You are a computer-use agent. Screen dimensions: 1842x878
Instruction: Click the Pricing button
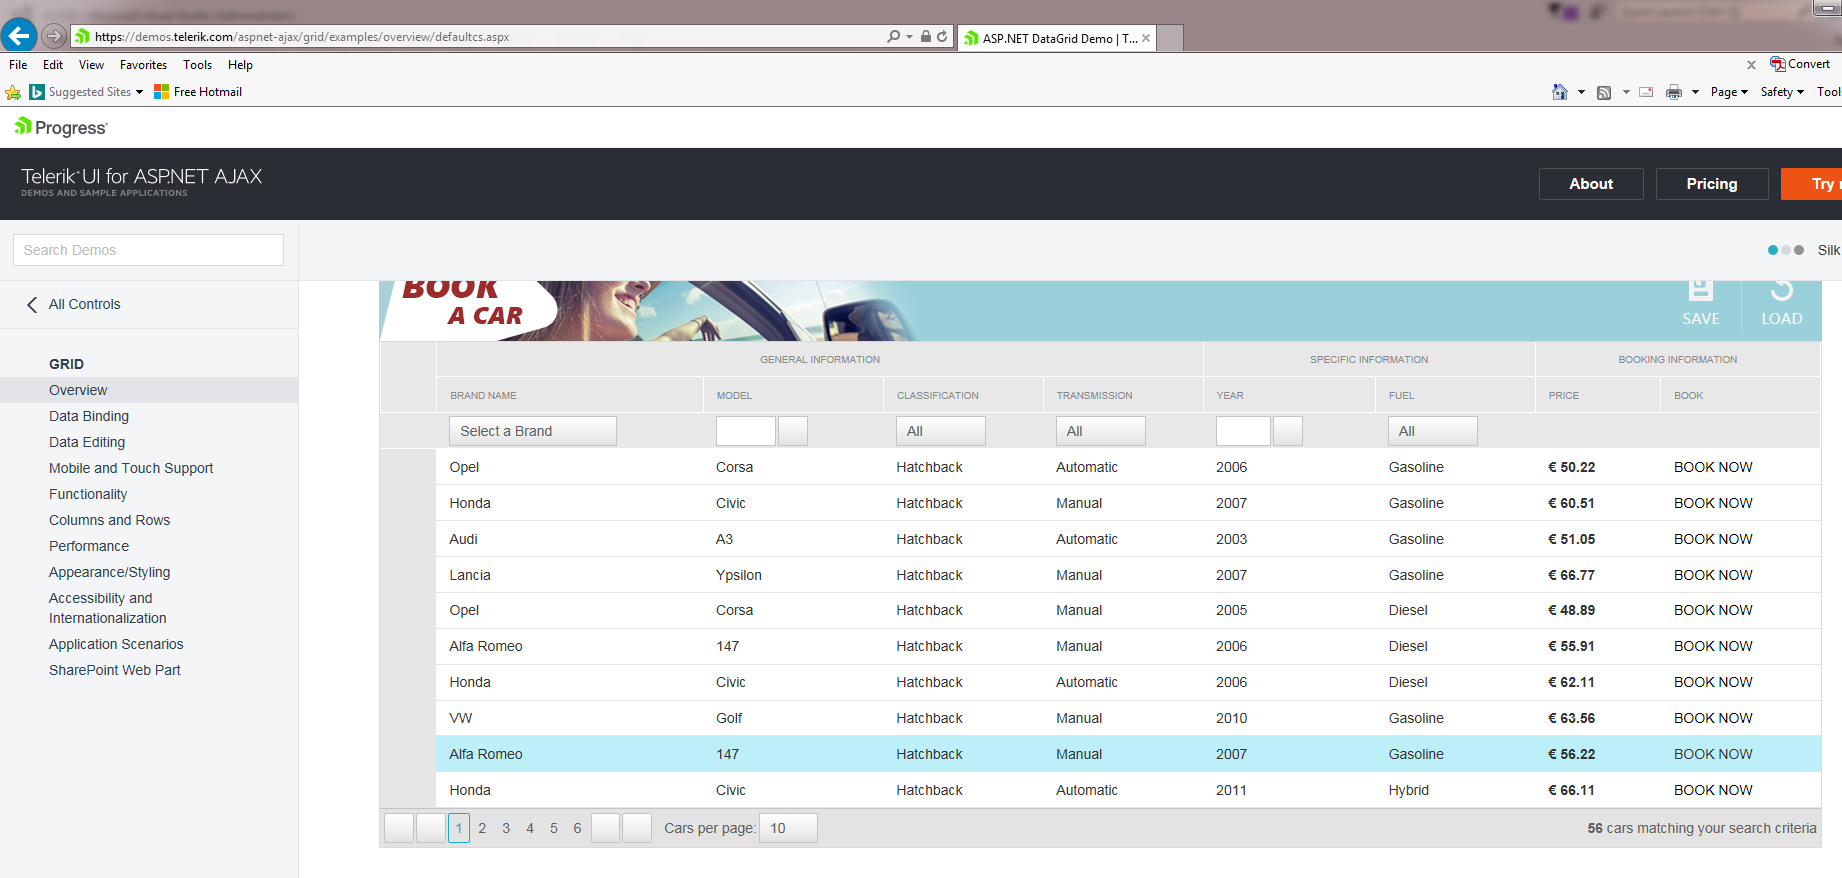tap(1712, 184)
